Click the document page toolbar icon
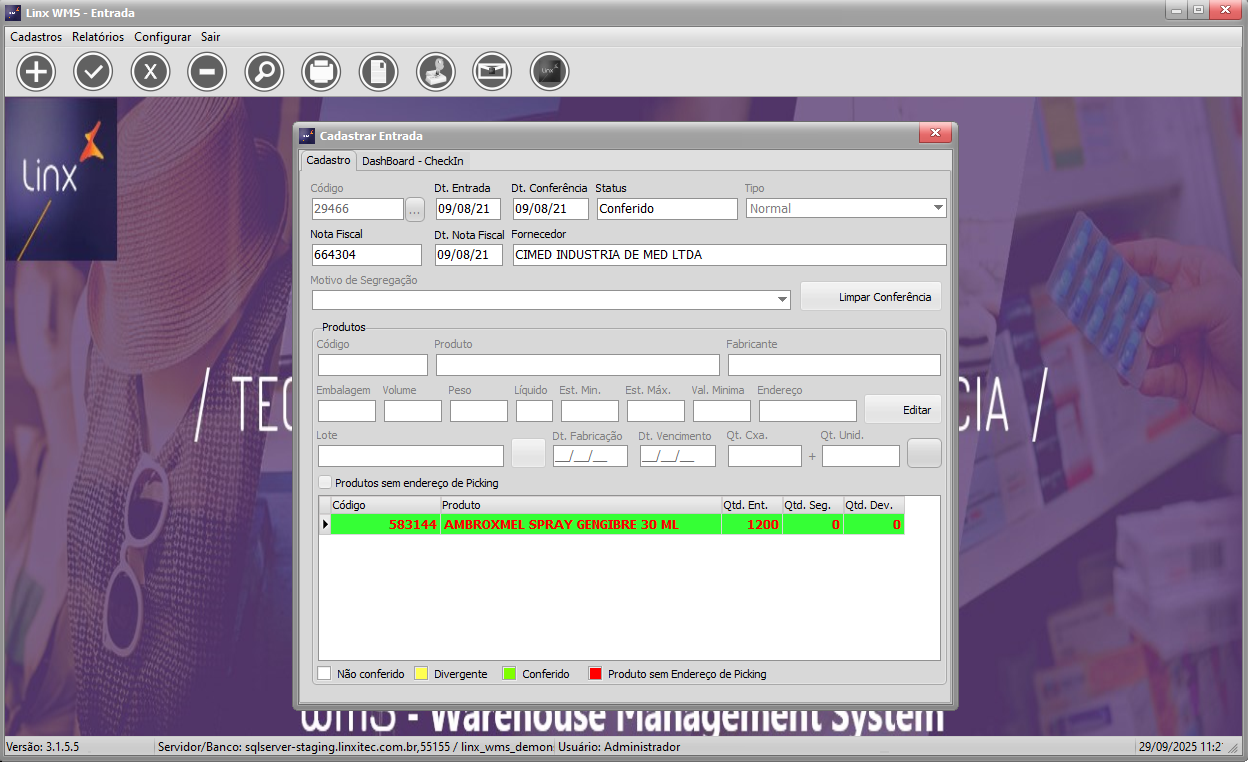 (x=378, y=72)
